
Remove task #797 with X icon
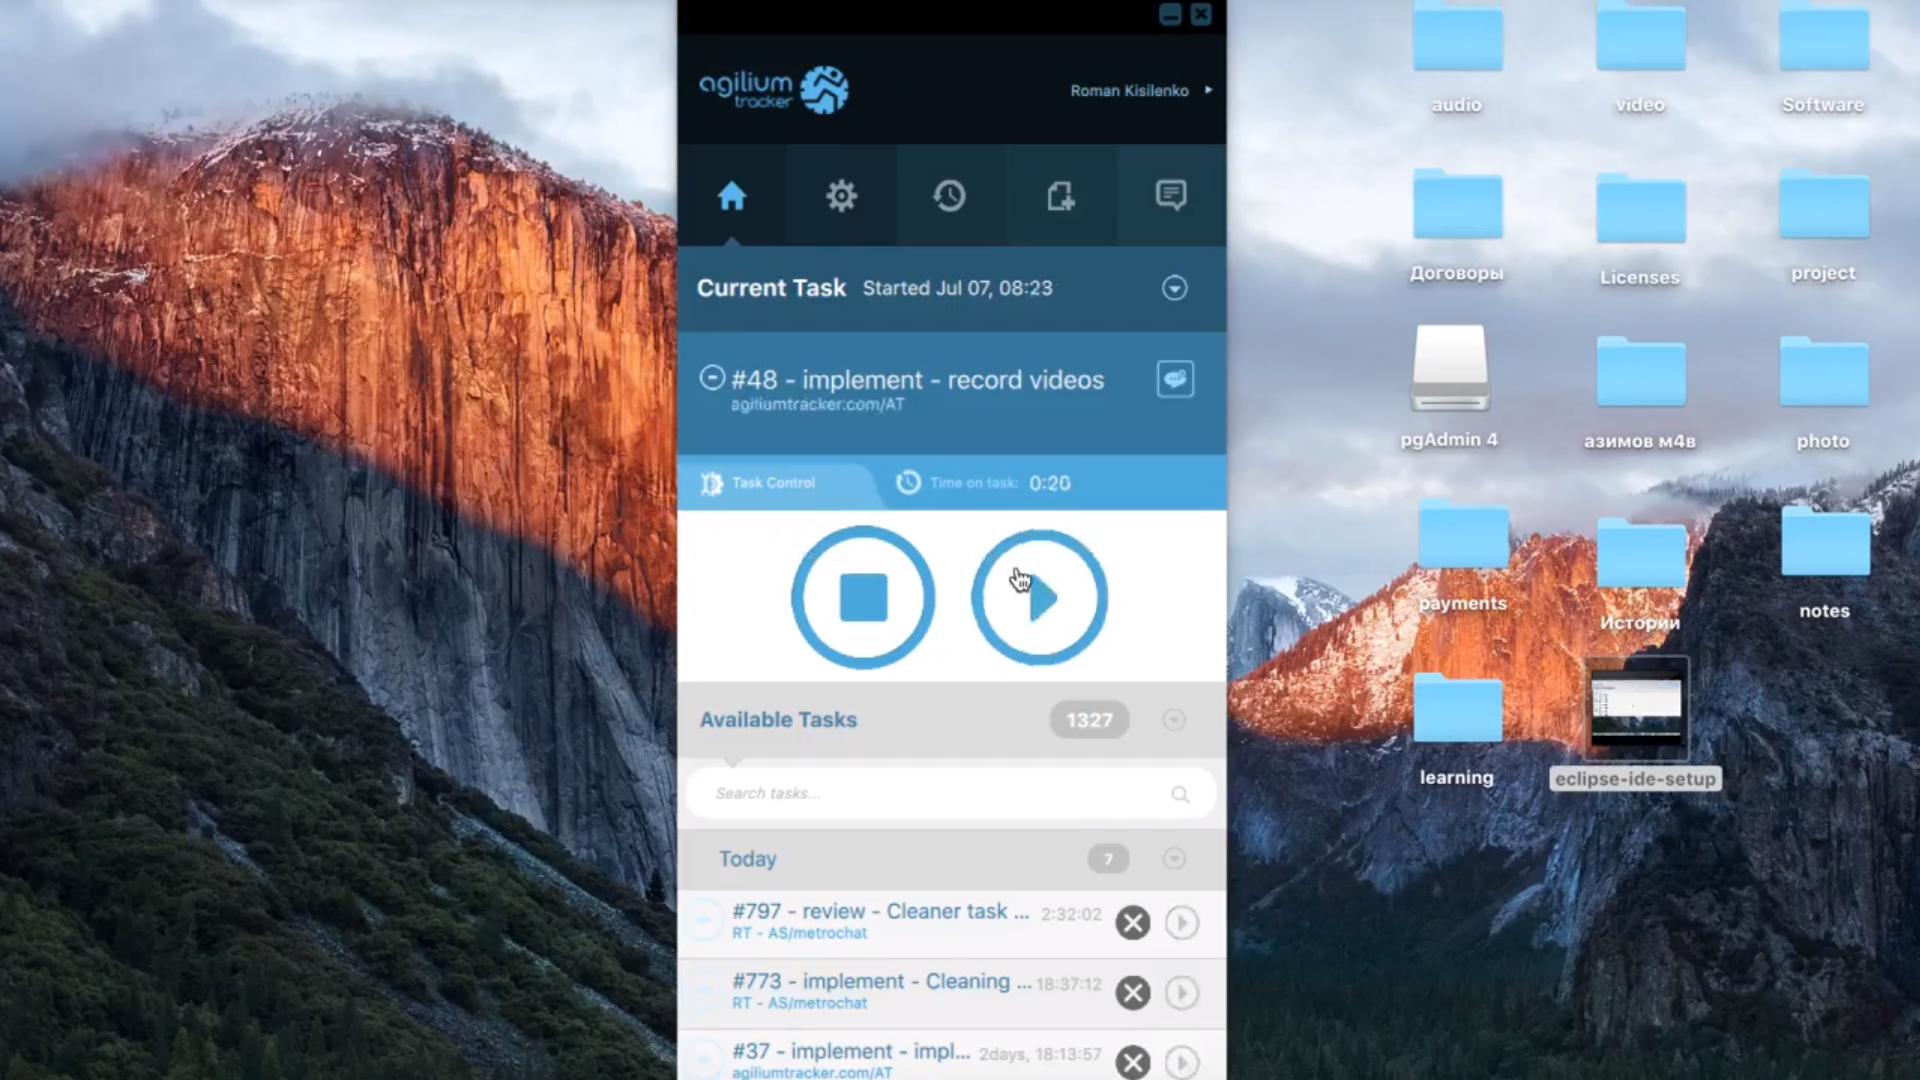(1133, 922)
